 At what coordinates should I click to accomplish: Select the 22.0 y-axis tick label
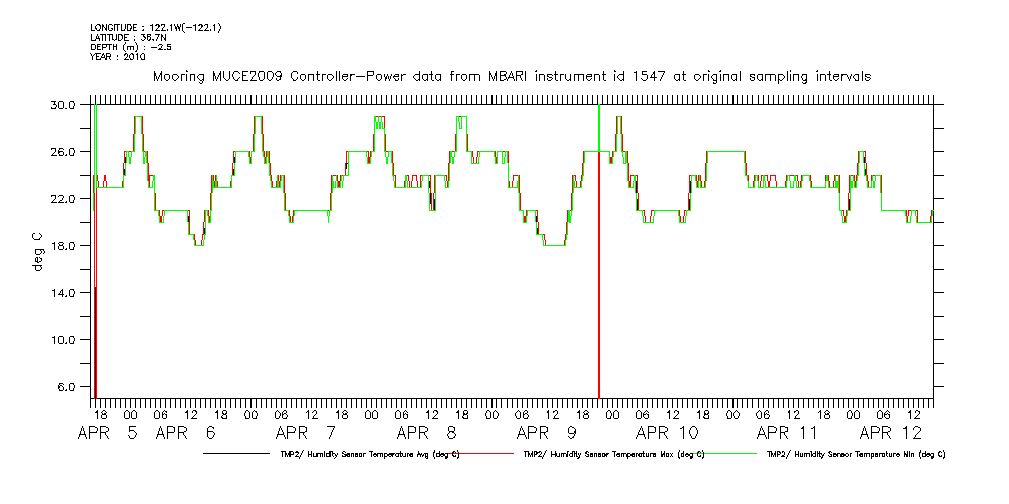[63, 199]
